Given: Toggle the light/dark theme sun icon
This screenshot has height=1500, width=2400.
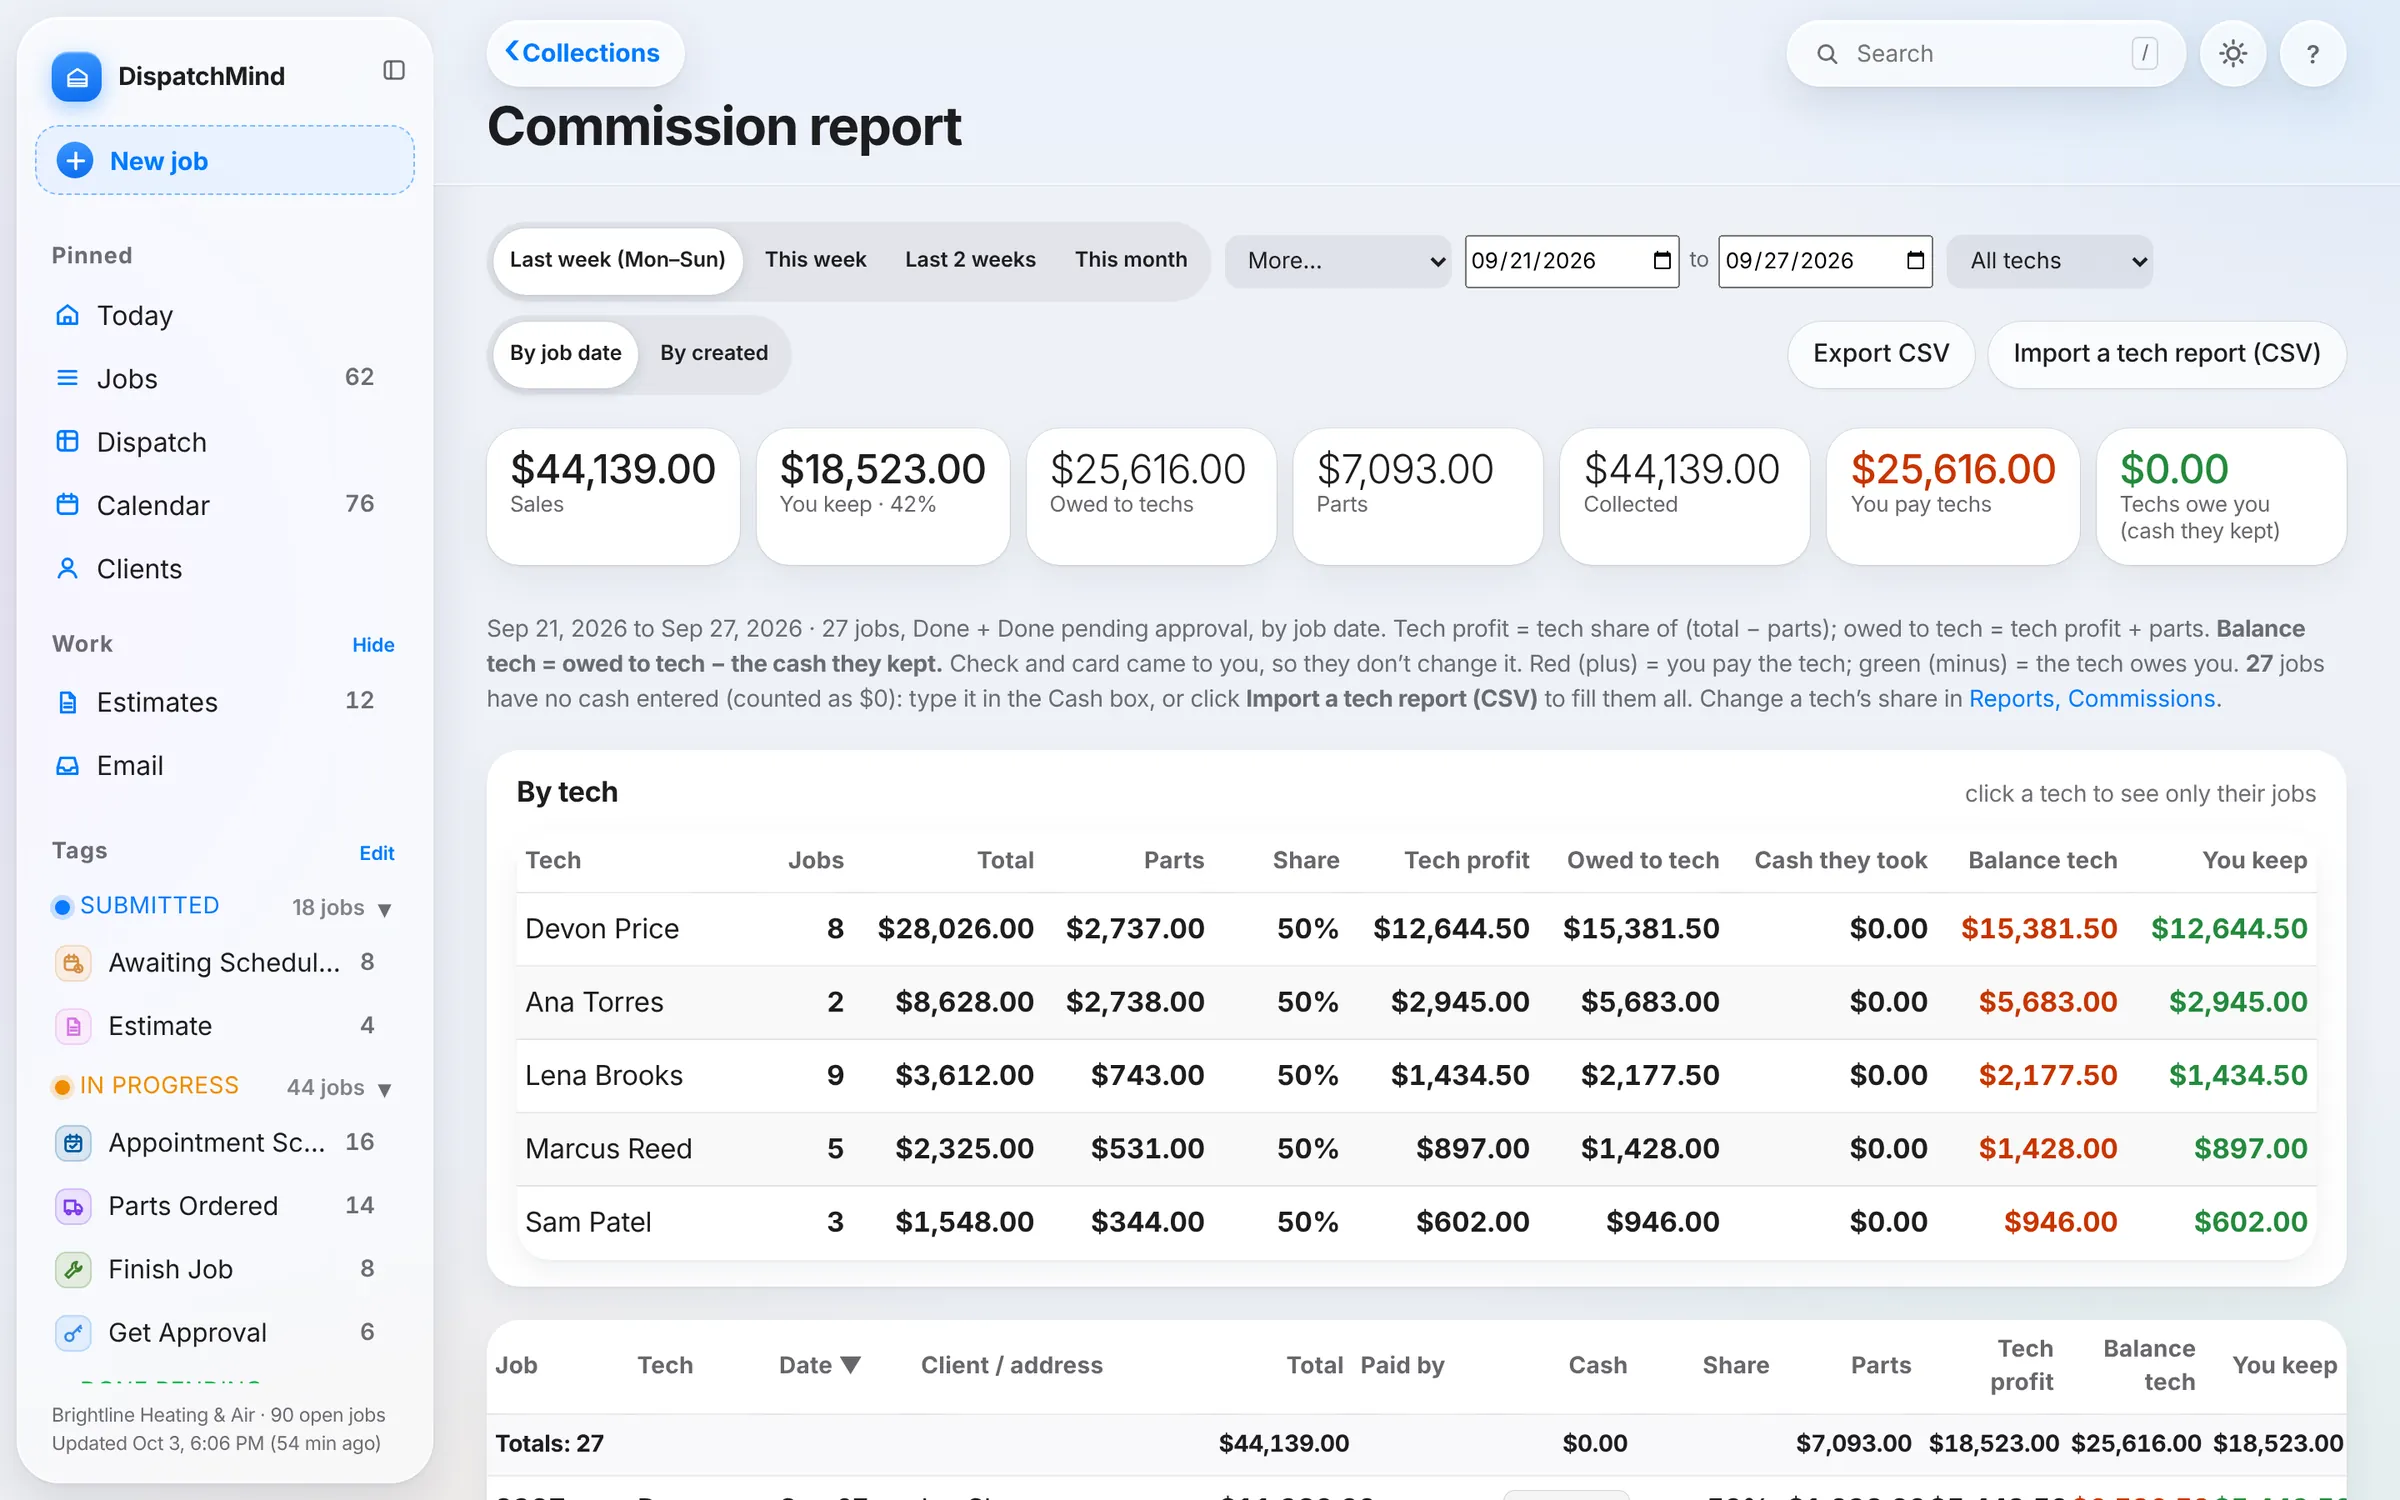Looking at the screenshot, I should pos(2233,54).
